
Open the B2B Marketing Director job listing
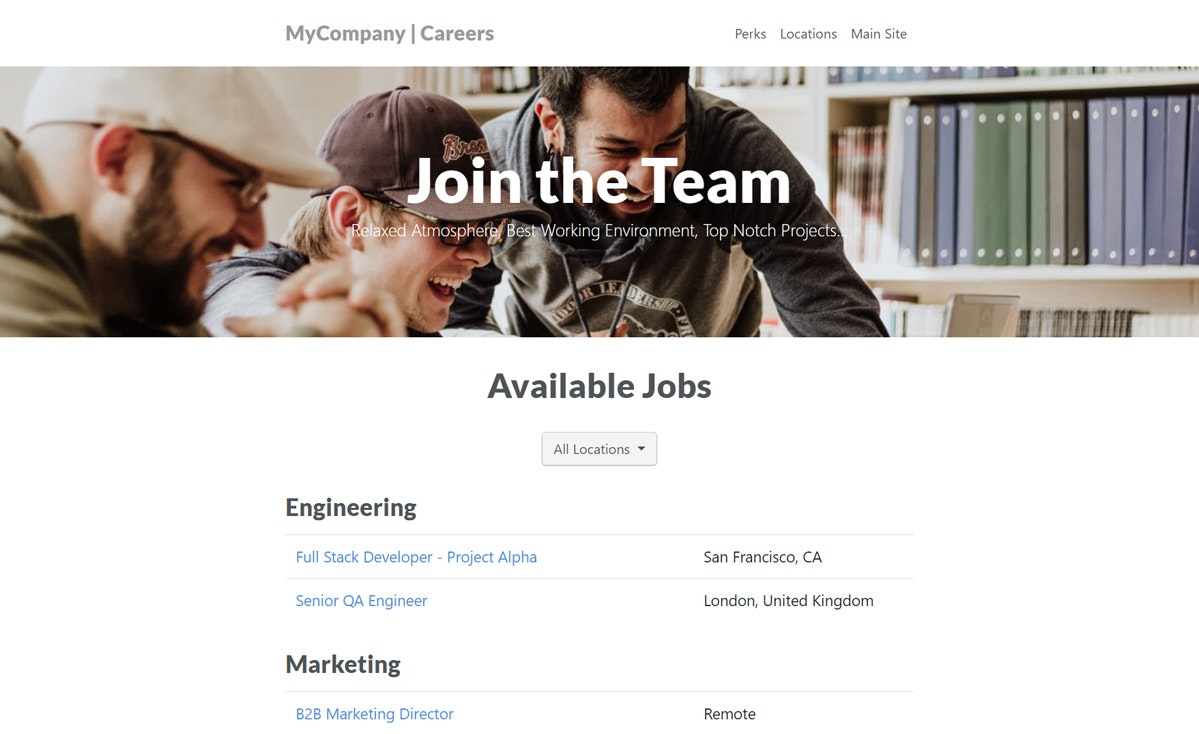(375, 714)
